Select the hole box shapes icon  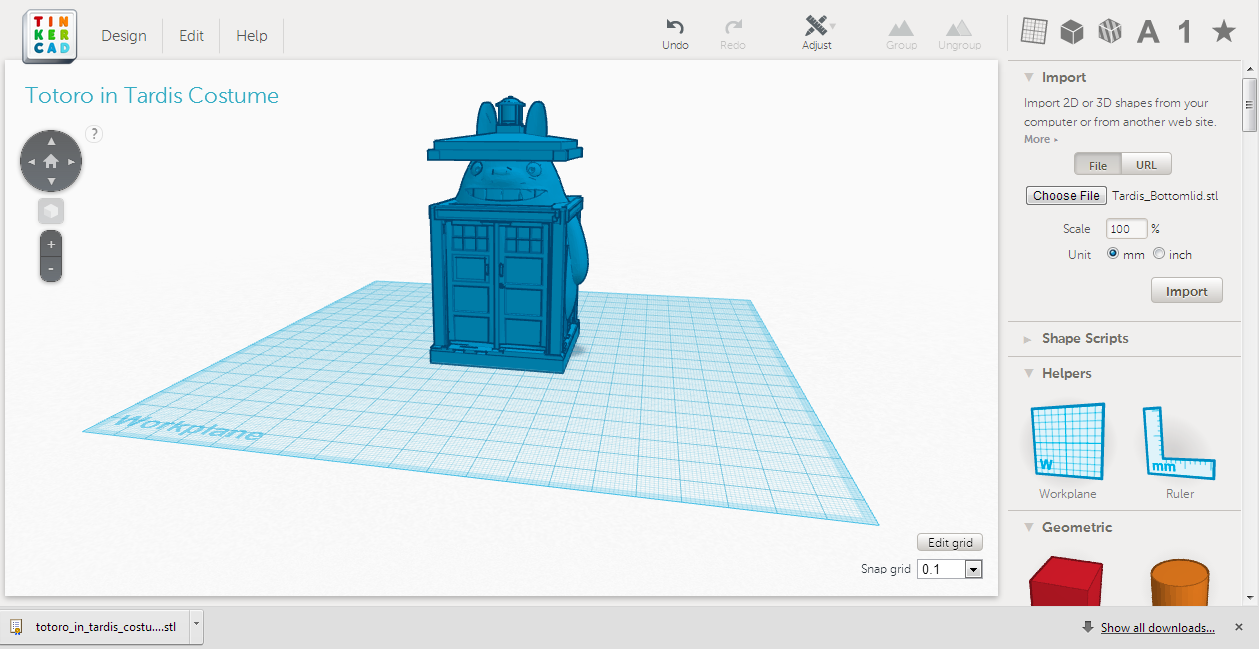pos(1110,32)
